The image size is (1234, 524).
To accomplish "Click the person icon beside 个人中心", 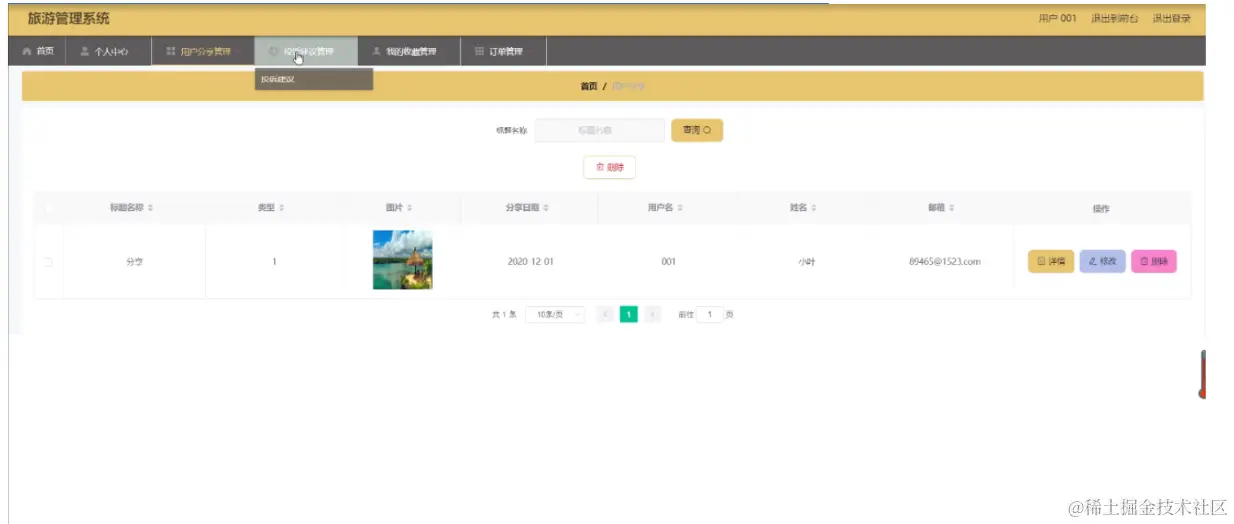I will [x=85, y=51].
